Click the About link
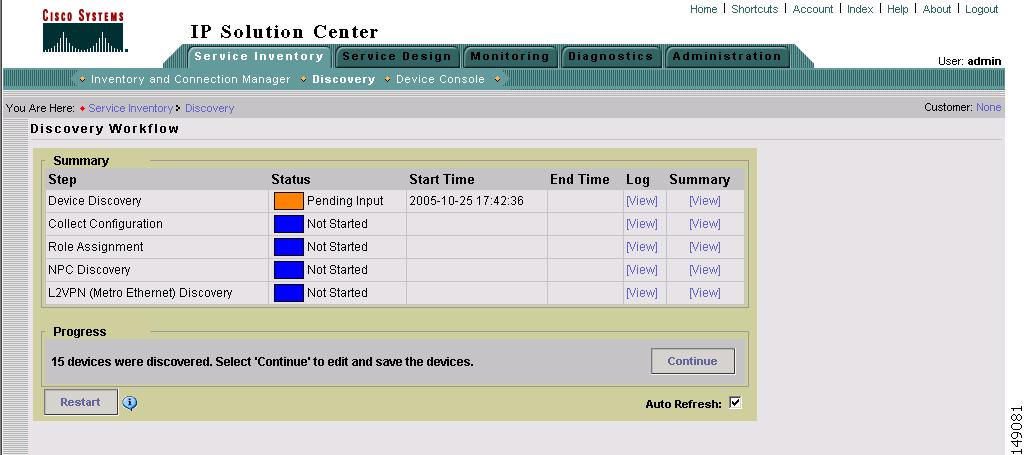1024x455 pixels. [x=937, y=9]
